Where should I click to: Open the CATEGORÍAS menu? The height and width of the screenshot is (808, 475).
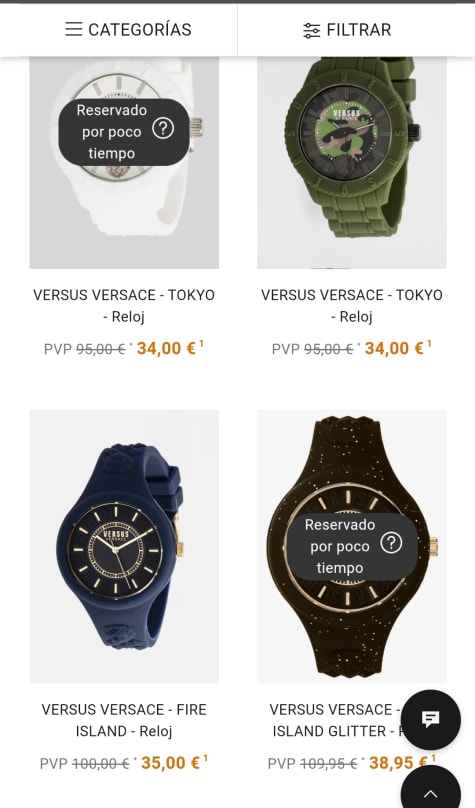[128, 30]
